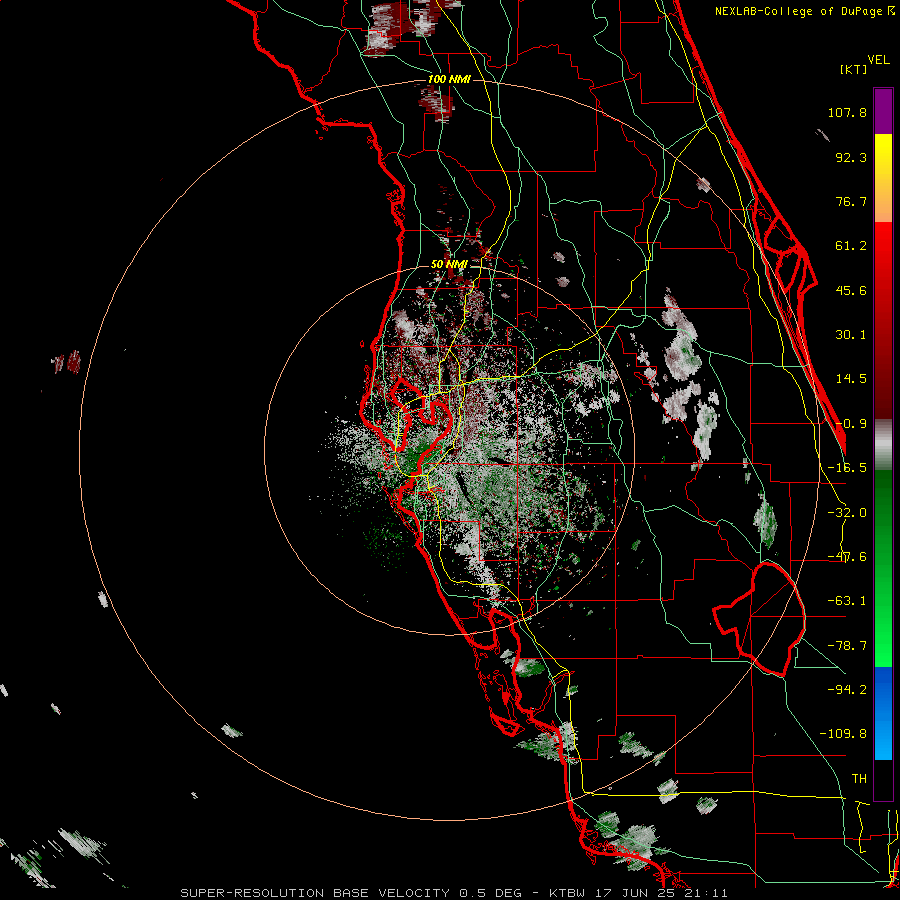Screen dimensions: 900x900
Task: Click the VEL legend title
Action: click(x=878, y=60)
